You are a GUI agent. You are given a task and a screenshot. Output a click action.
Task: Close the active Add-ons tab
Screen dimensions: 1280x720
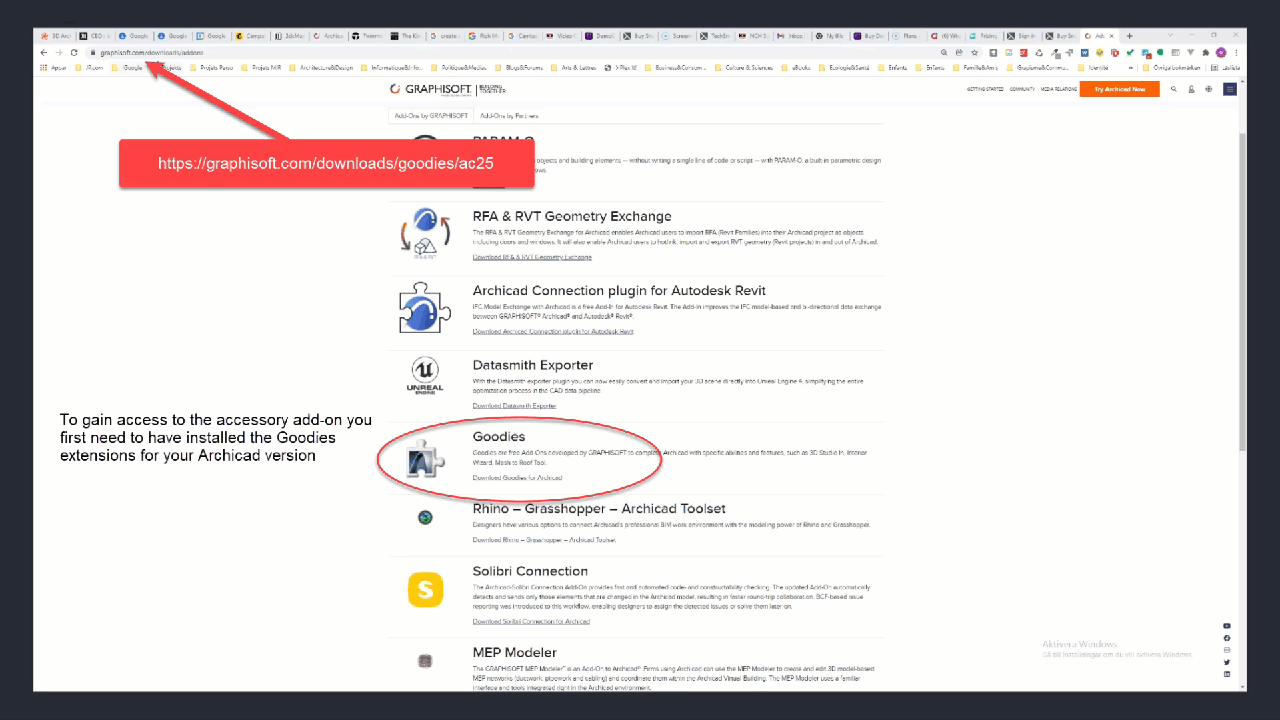1111,35
